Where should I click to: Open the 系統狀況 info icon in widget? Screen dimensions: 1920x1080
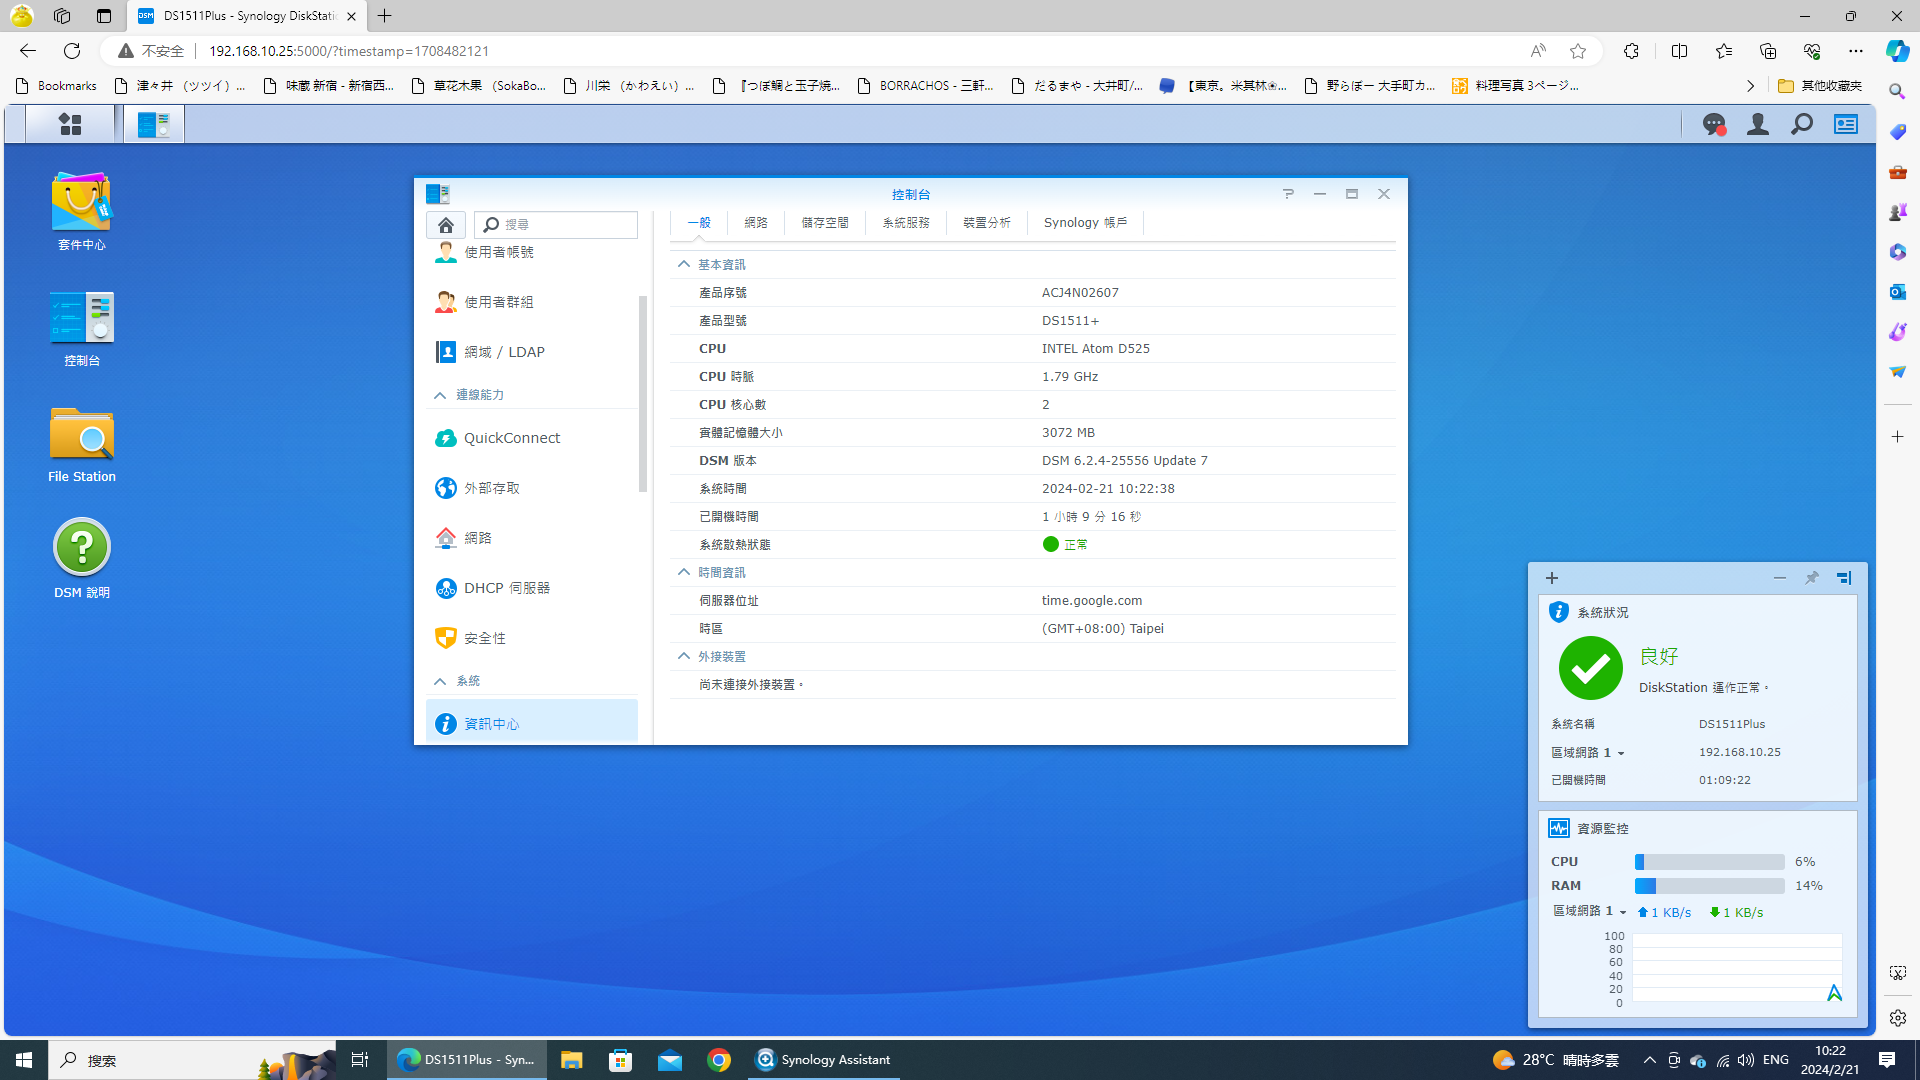pos(1558,612)
